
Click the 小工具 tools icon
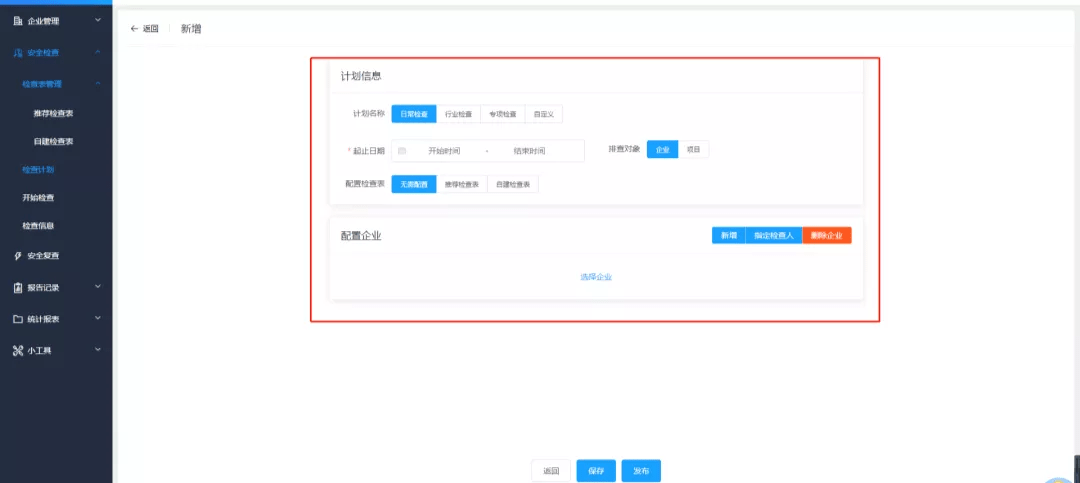click(18, 351)
